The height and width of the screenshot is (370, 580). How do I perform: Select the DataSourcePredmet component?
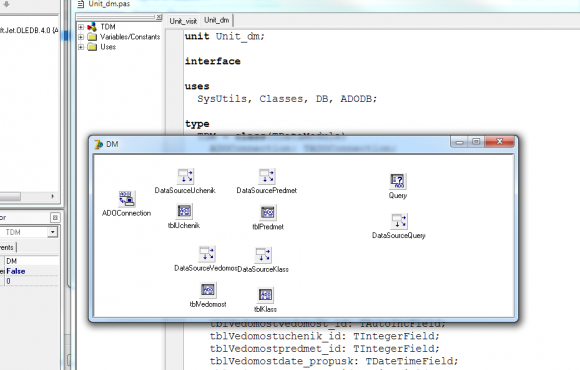267,176
